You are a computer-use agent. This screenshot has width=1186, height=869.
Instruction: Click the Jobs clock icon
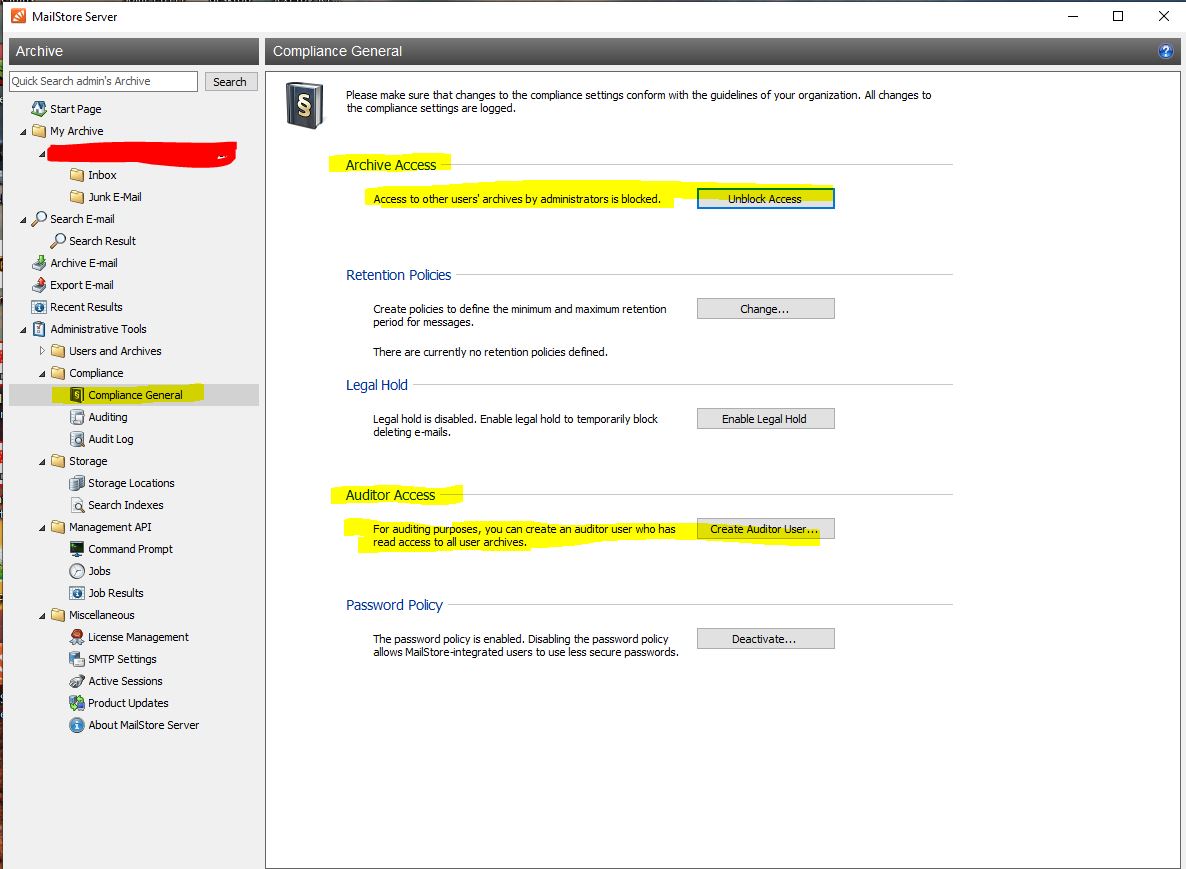coord(77,571)
